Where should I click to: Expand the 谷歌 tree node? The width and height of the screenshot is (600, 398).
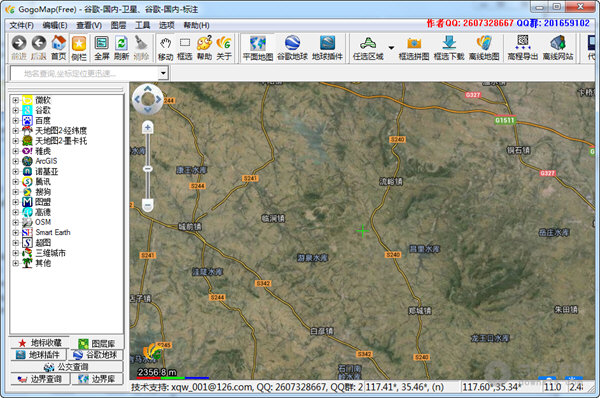coord(15,110)
